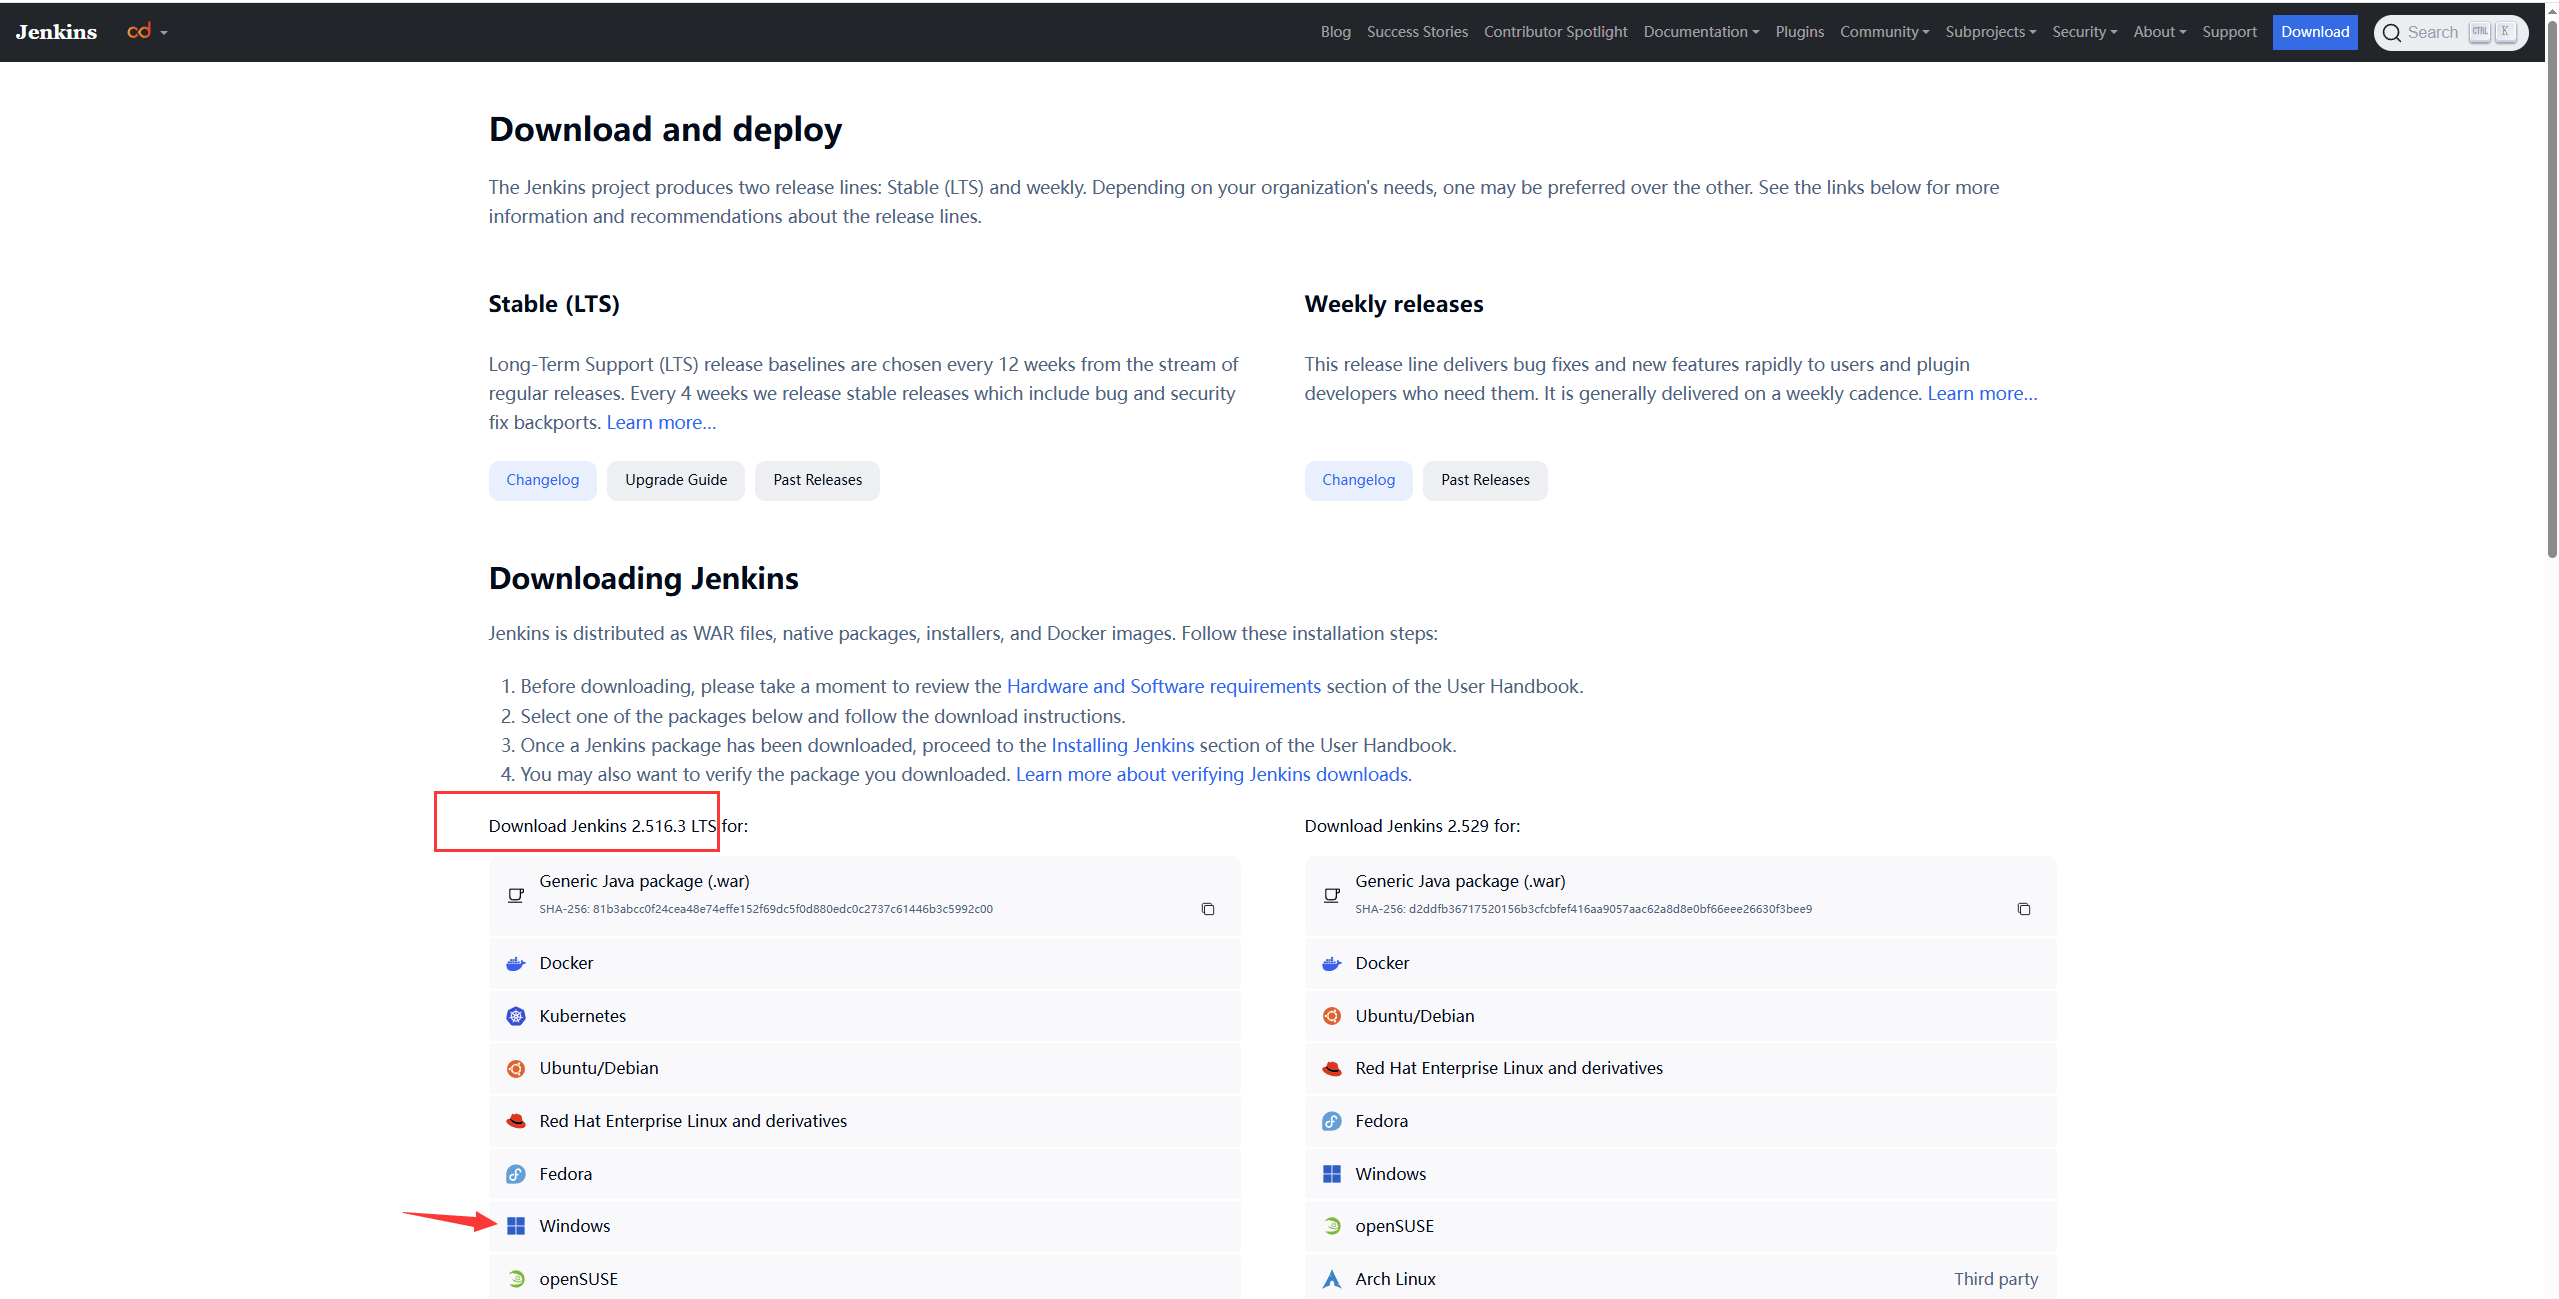Click the Jenkins logo in the header
The image size is (2559, 1299).
click(x=56, y=32)
